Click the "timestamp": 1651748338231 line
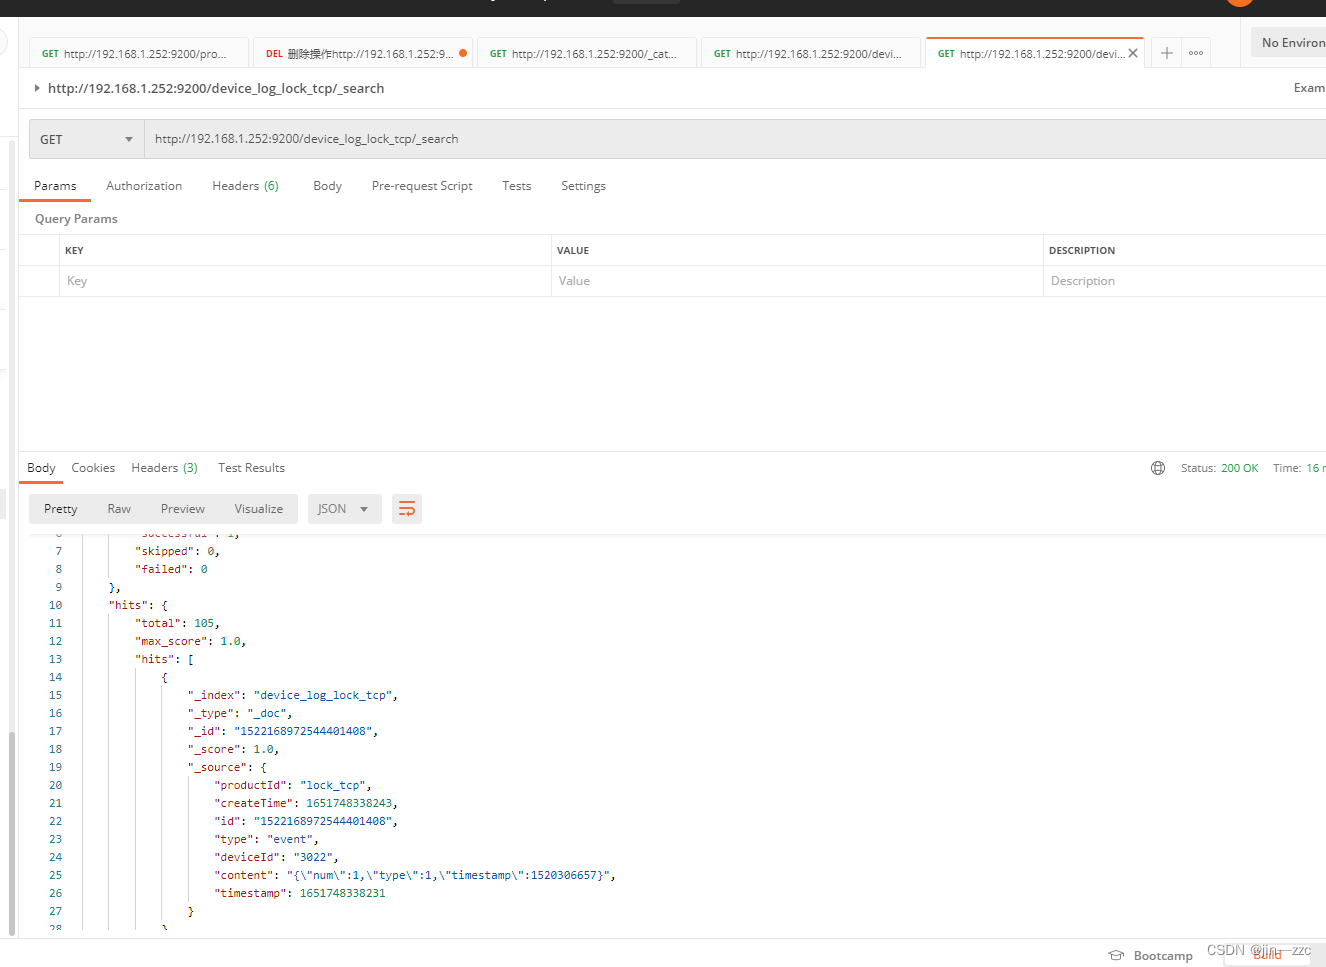The width and height of the screenshot is (1326, 967). [300, 893]
